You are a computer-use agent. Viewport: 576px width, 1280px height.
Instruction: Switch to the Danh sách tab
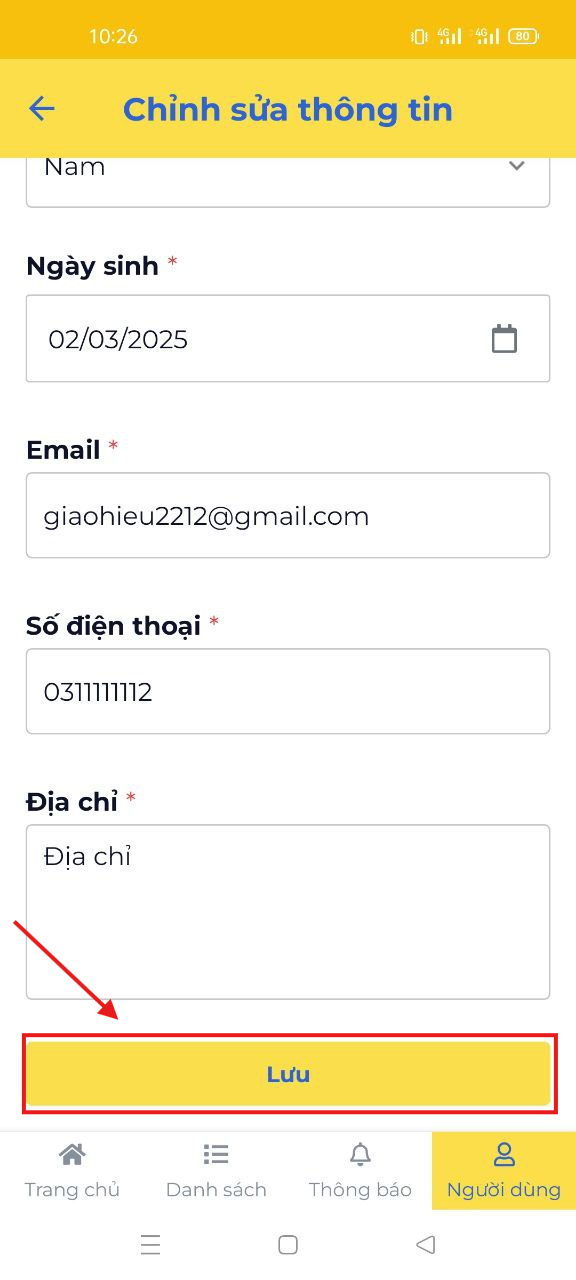click(x=216, y=1170)
